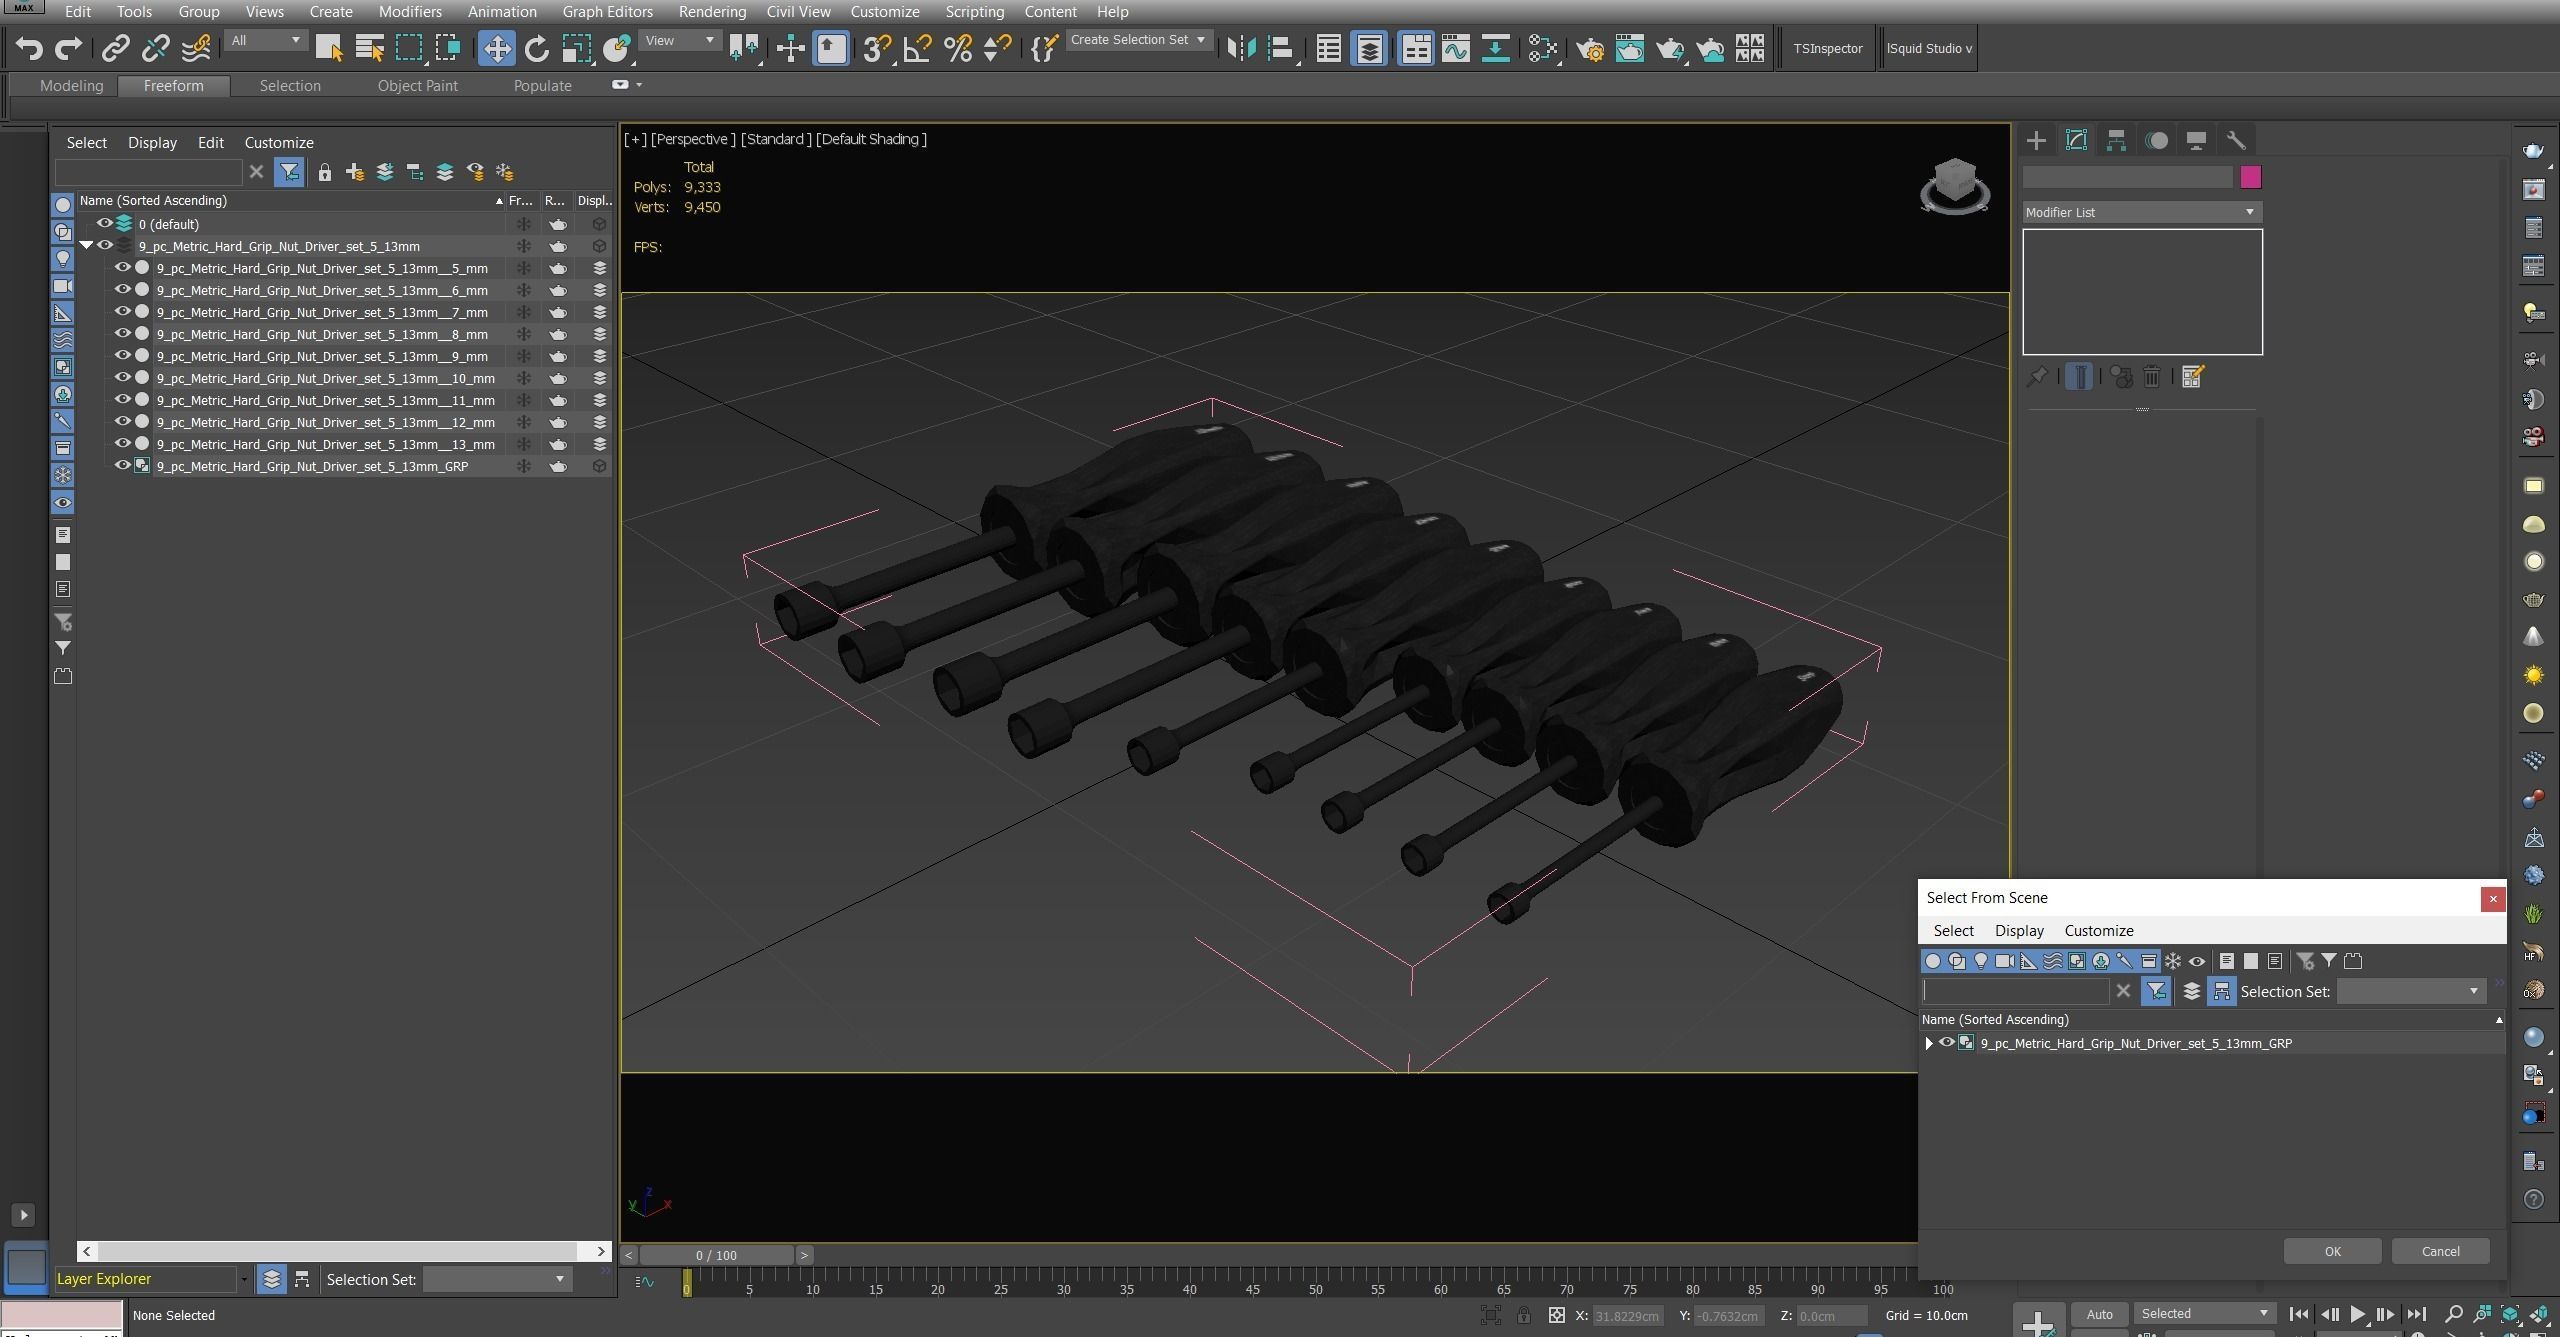Click the Undo arrow icon
The width and height of the screenshot is (2560, 1337).
(x=29, y=48)
